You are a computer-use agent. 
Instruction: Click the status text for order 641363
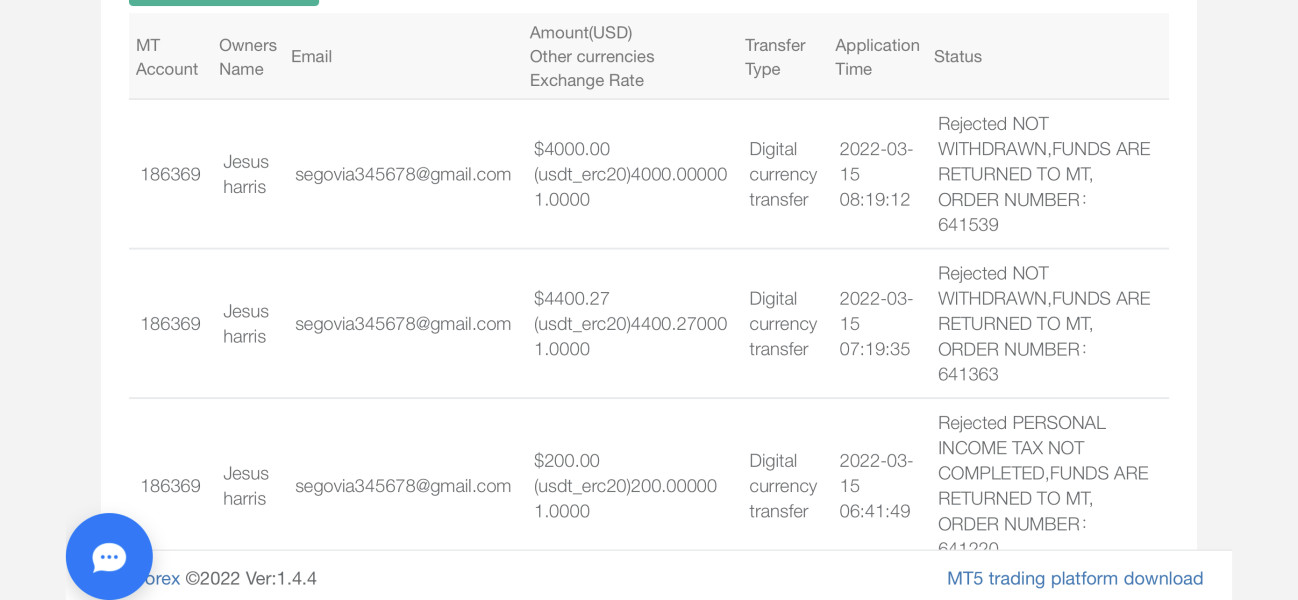[1043, 324]
